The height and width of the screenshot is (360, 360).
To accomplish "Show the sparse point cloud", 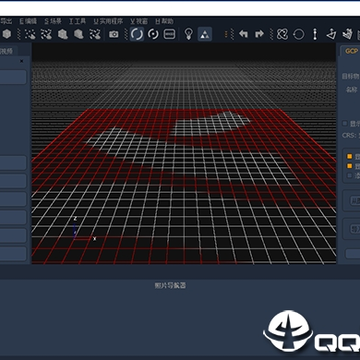I will click(x=30, y=34).
